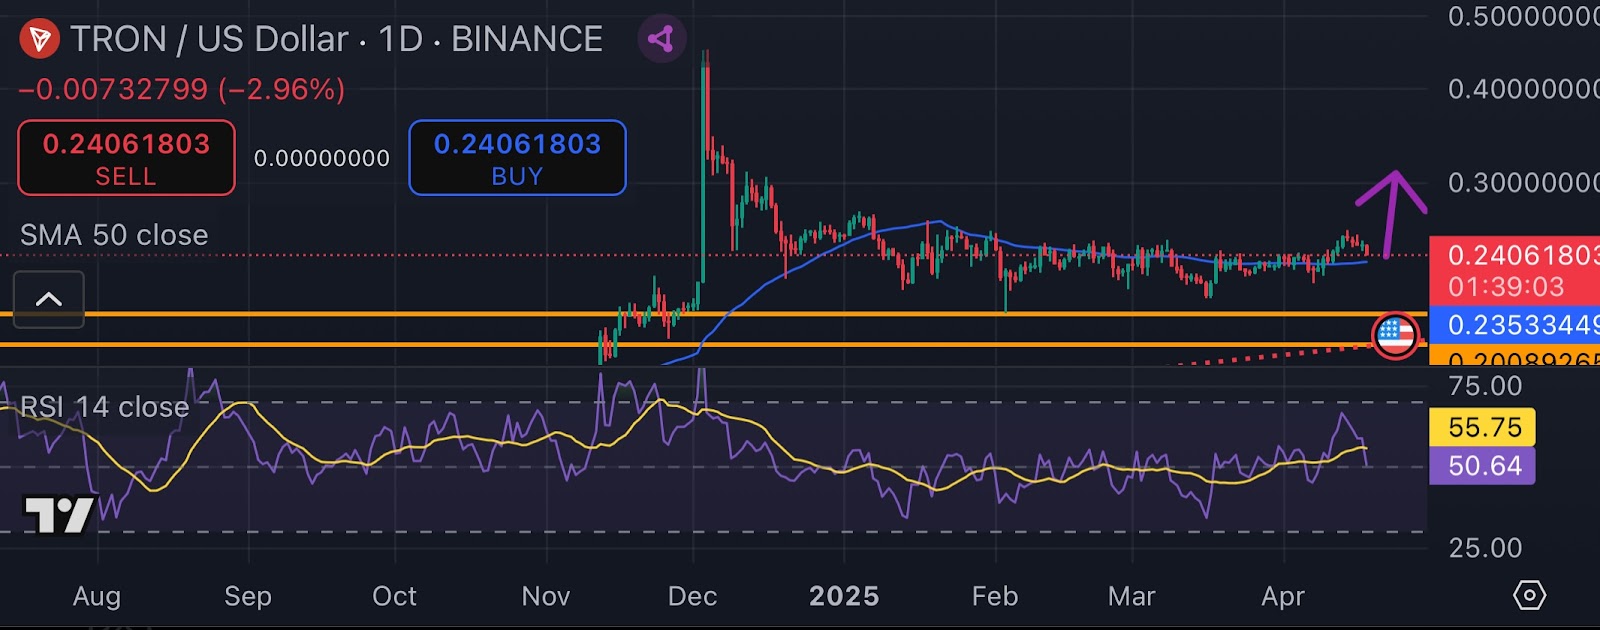Click the BINANCE exchange label
Viewport: 1600px width, 630px height.
coord(527,39)
